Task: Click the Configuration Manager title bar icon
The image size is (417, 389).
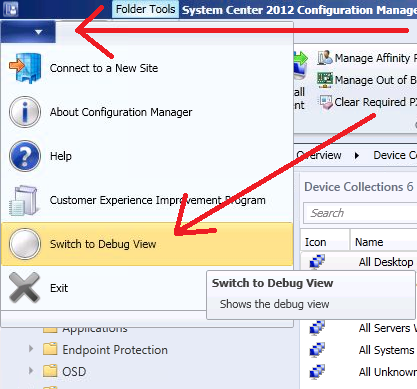Action: 10,9
